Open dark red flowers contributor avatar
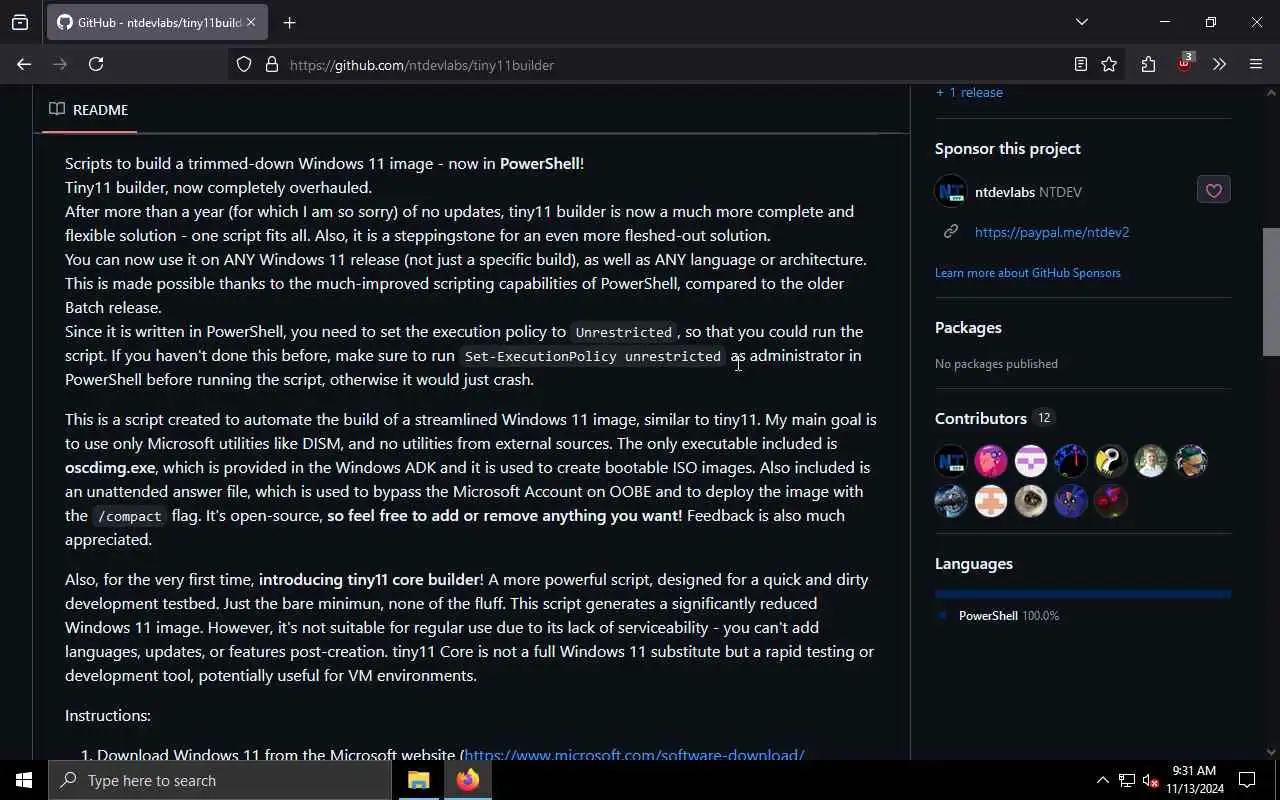 point(1111,501)
